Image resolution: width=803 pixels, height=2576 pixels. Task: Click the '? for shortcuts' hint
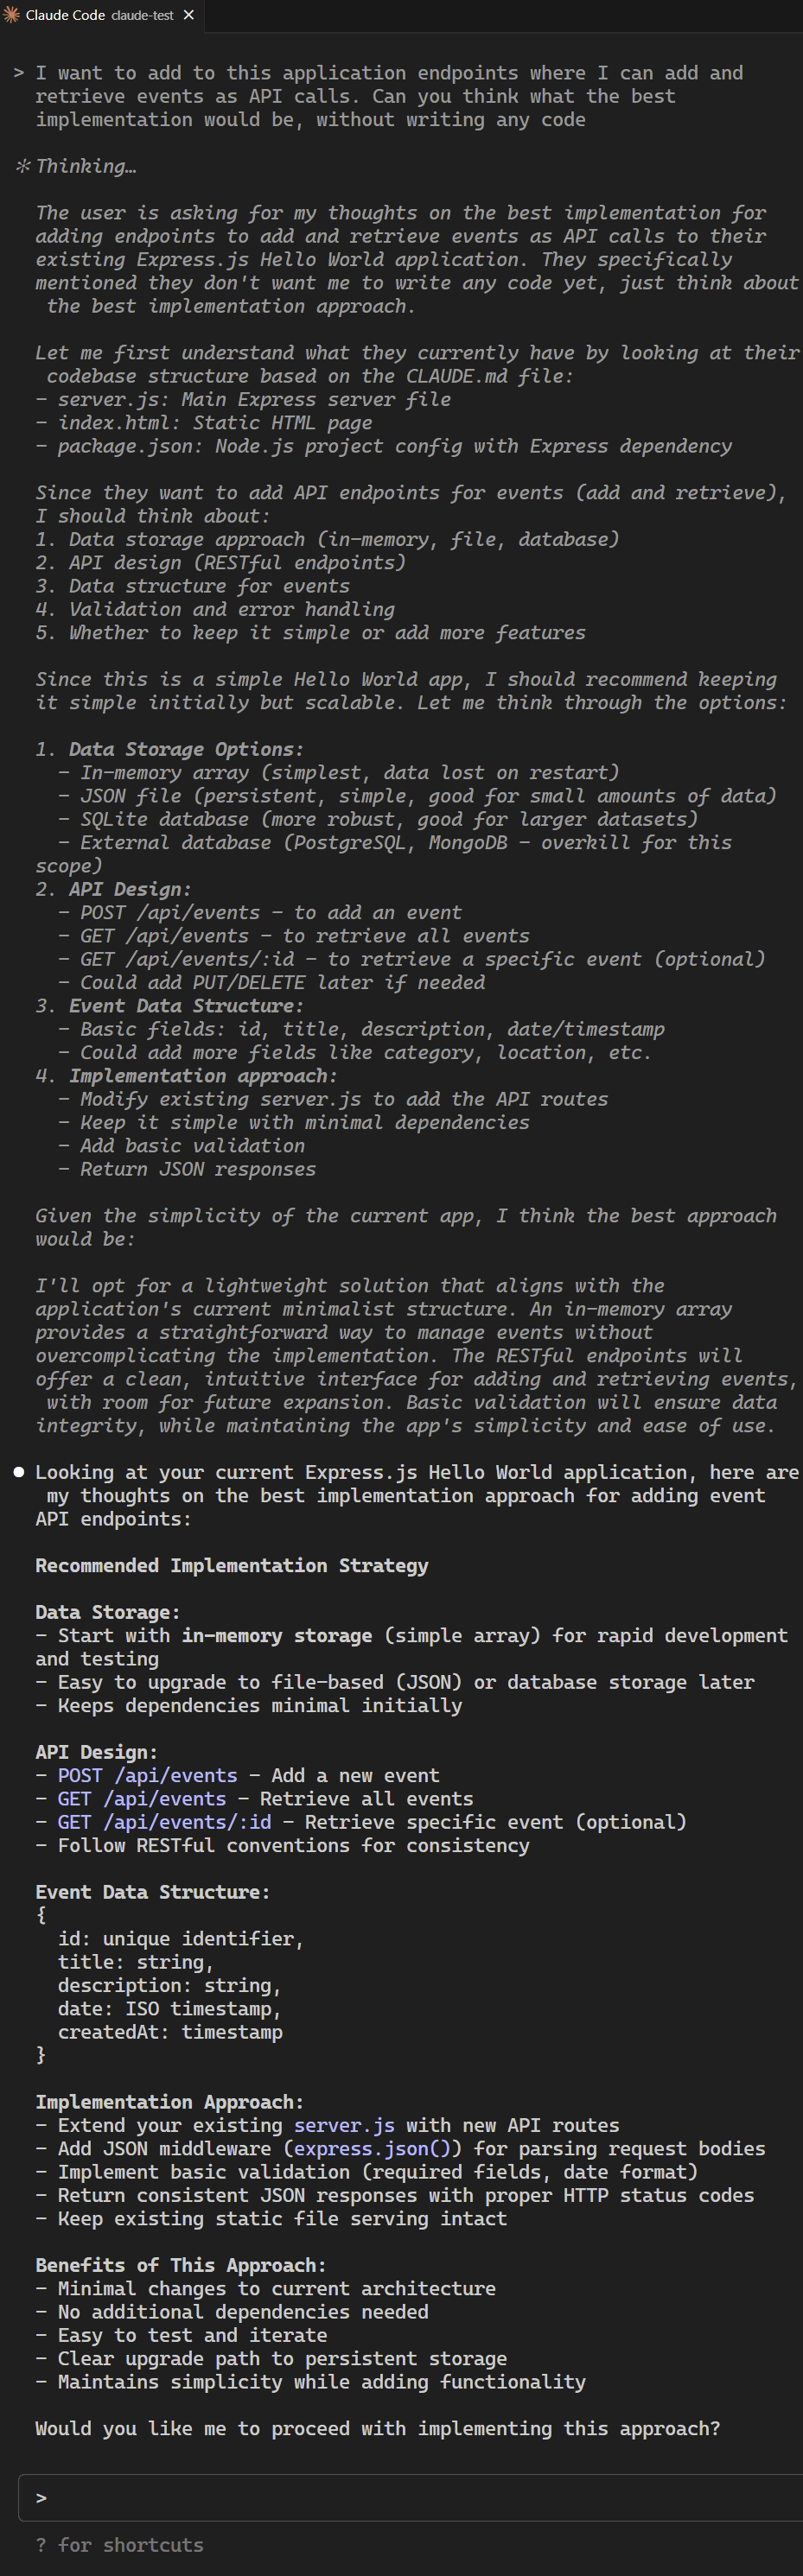(x=119, y=2544)
